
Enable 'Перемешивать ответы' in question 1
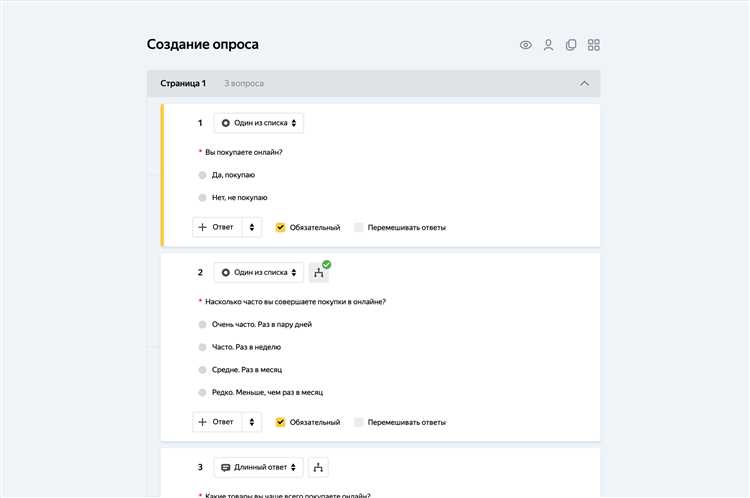359,227
